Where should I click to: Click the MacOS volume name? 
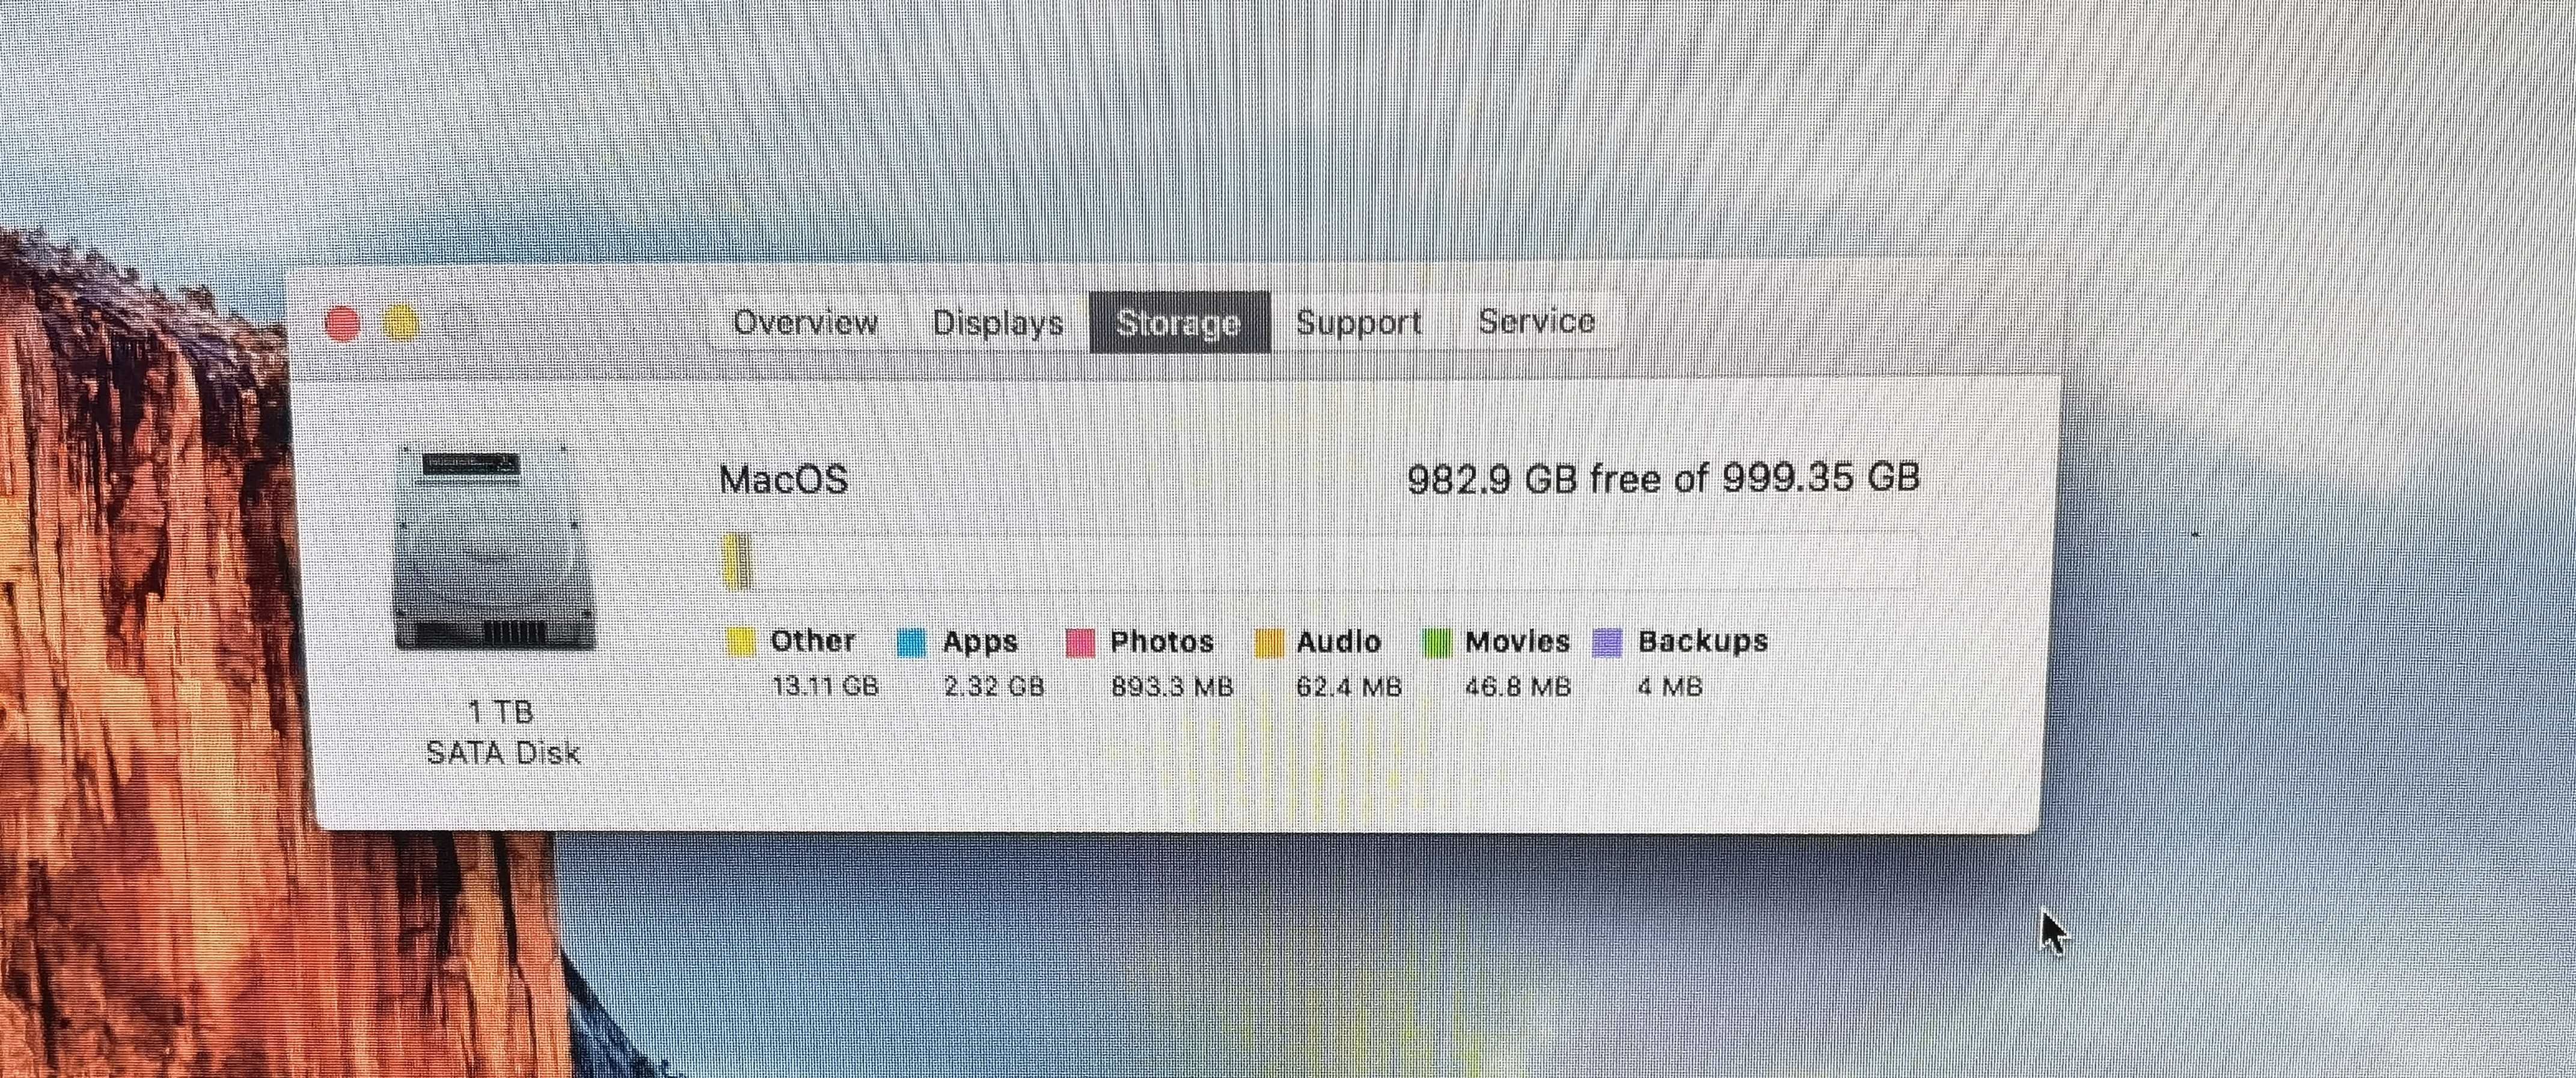coord(784,480)
